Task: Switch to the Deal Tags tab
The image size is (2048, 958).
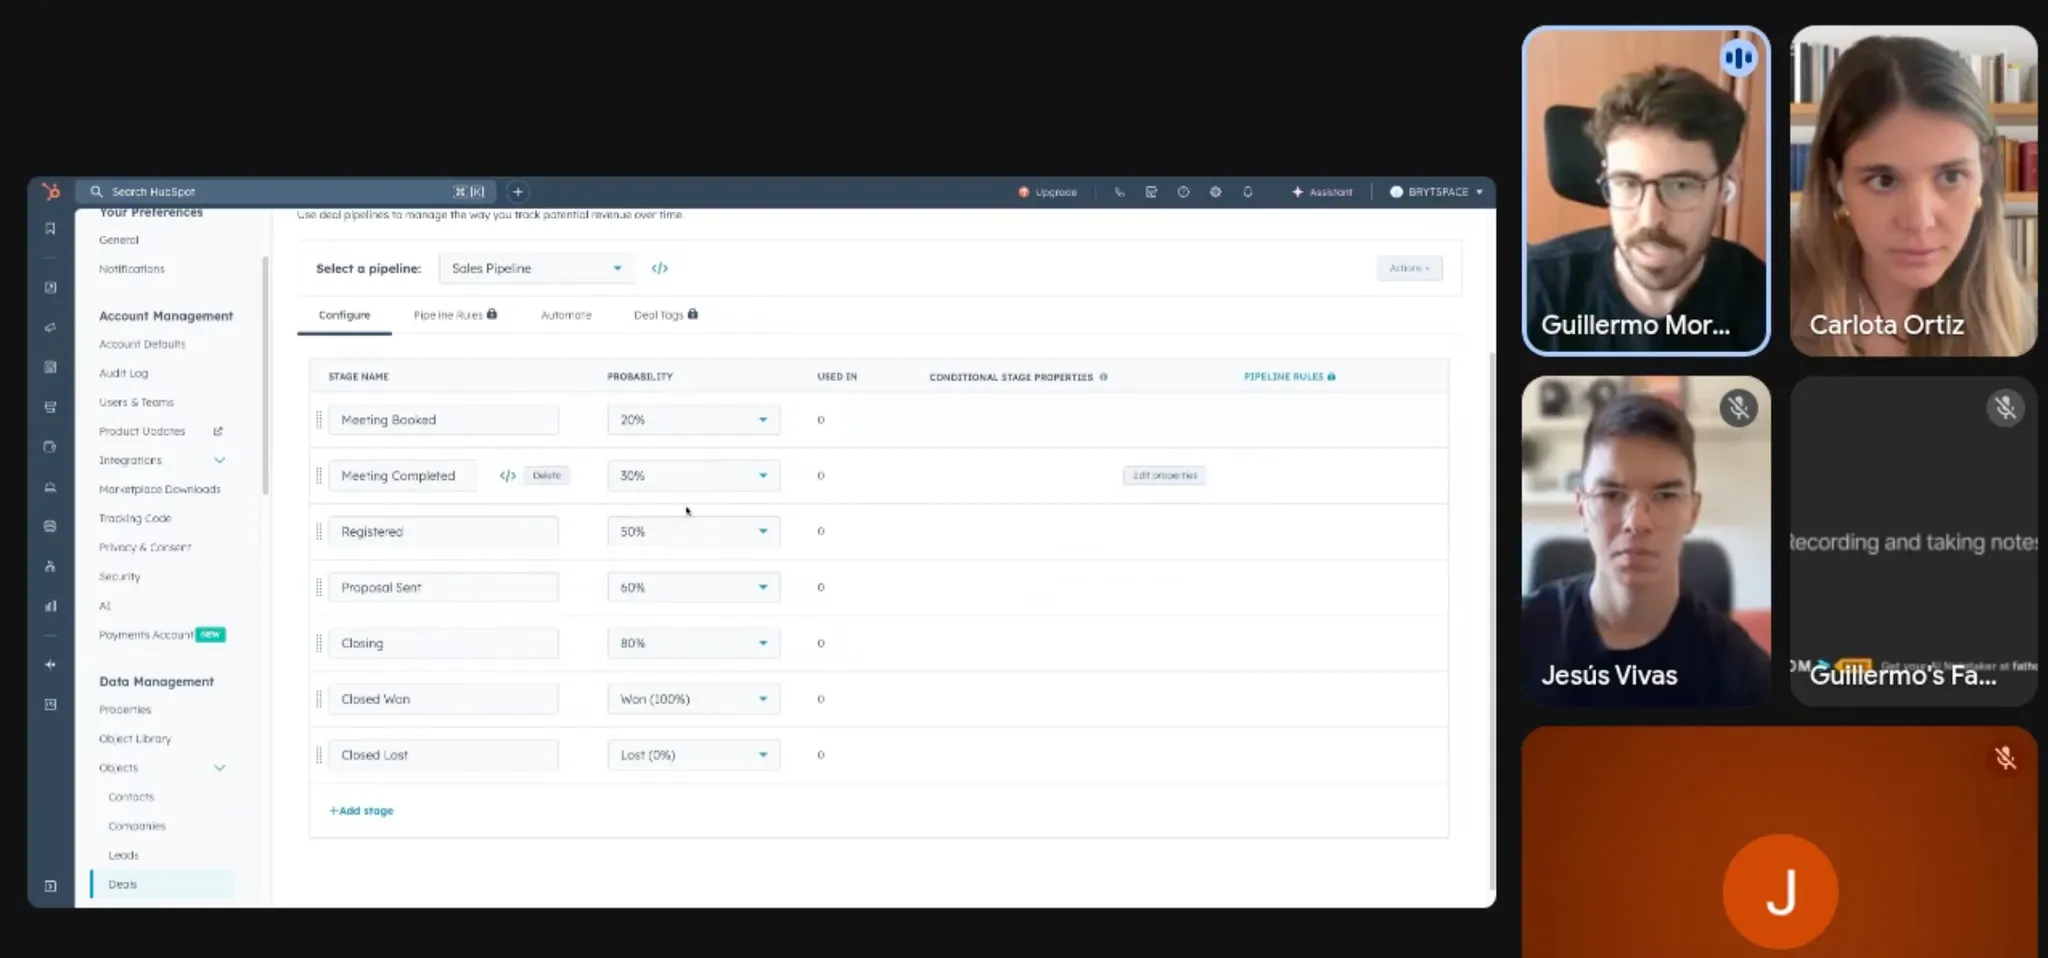Action: pyautogui.click(x=666, y=315)
